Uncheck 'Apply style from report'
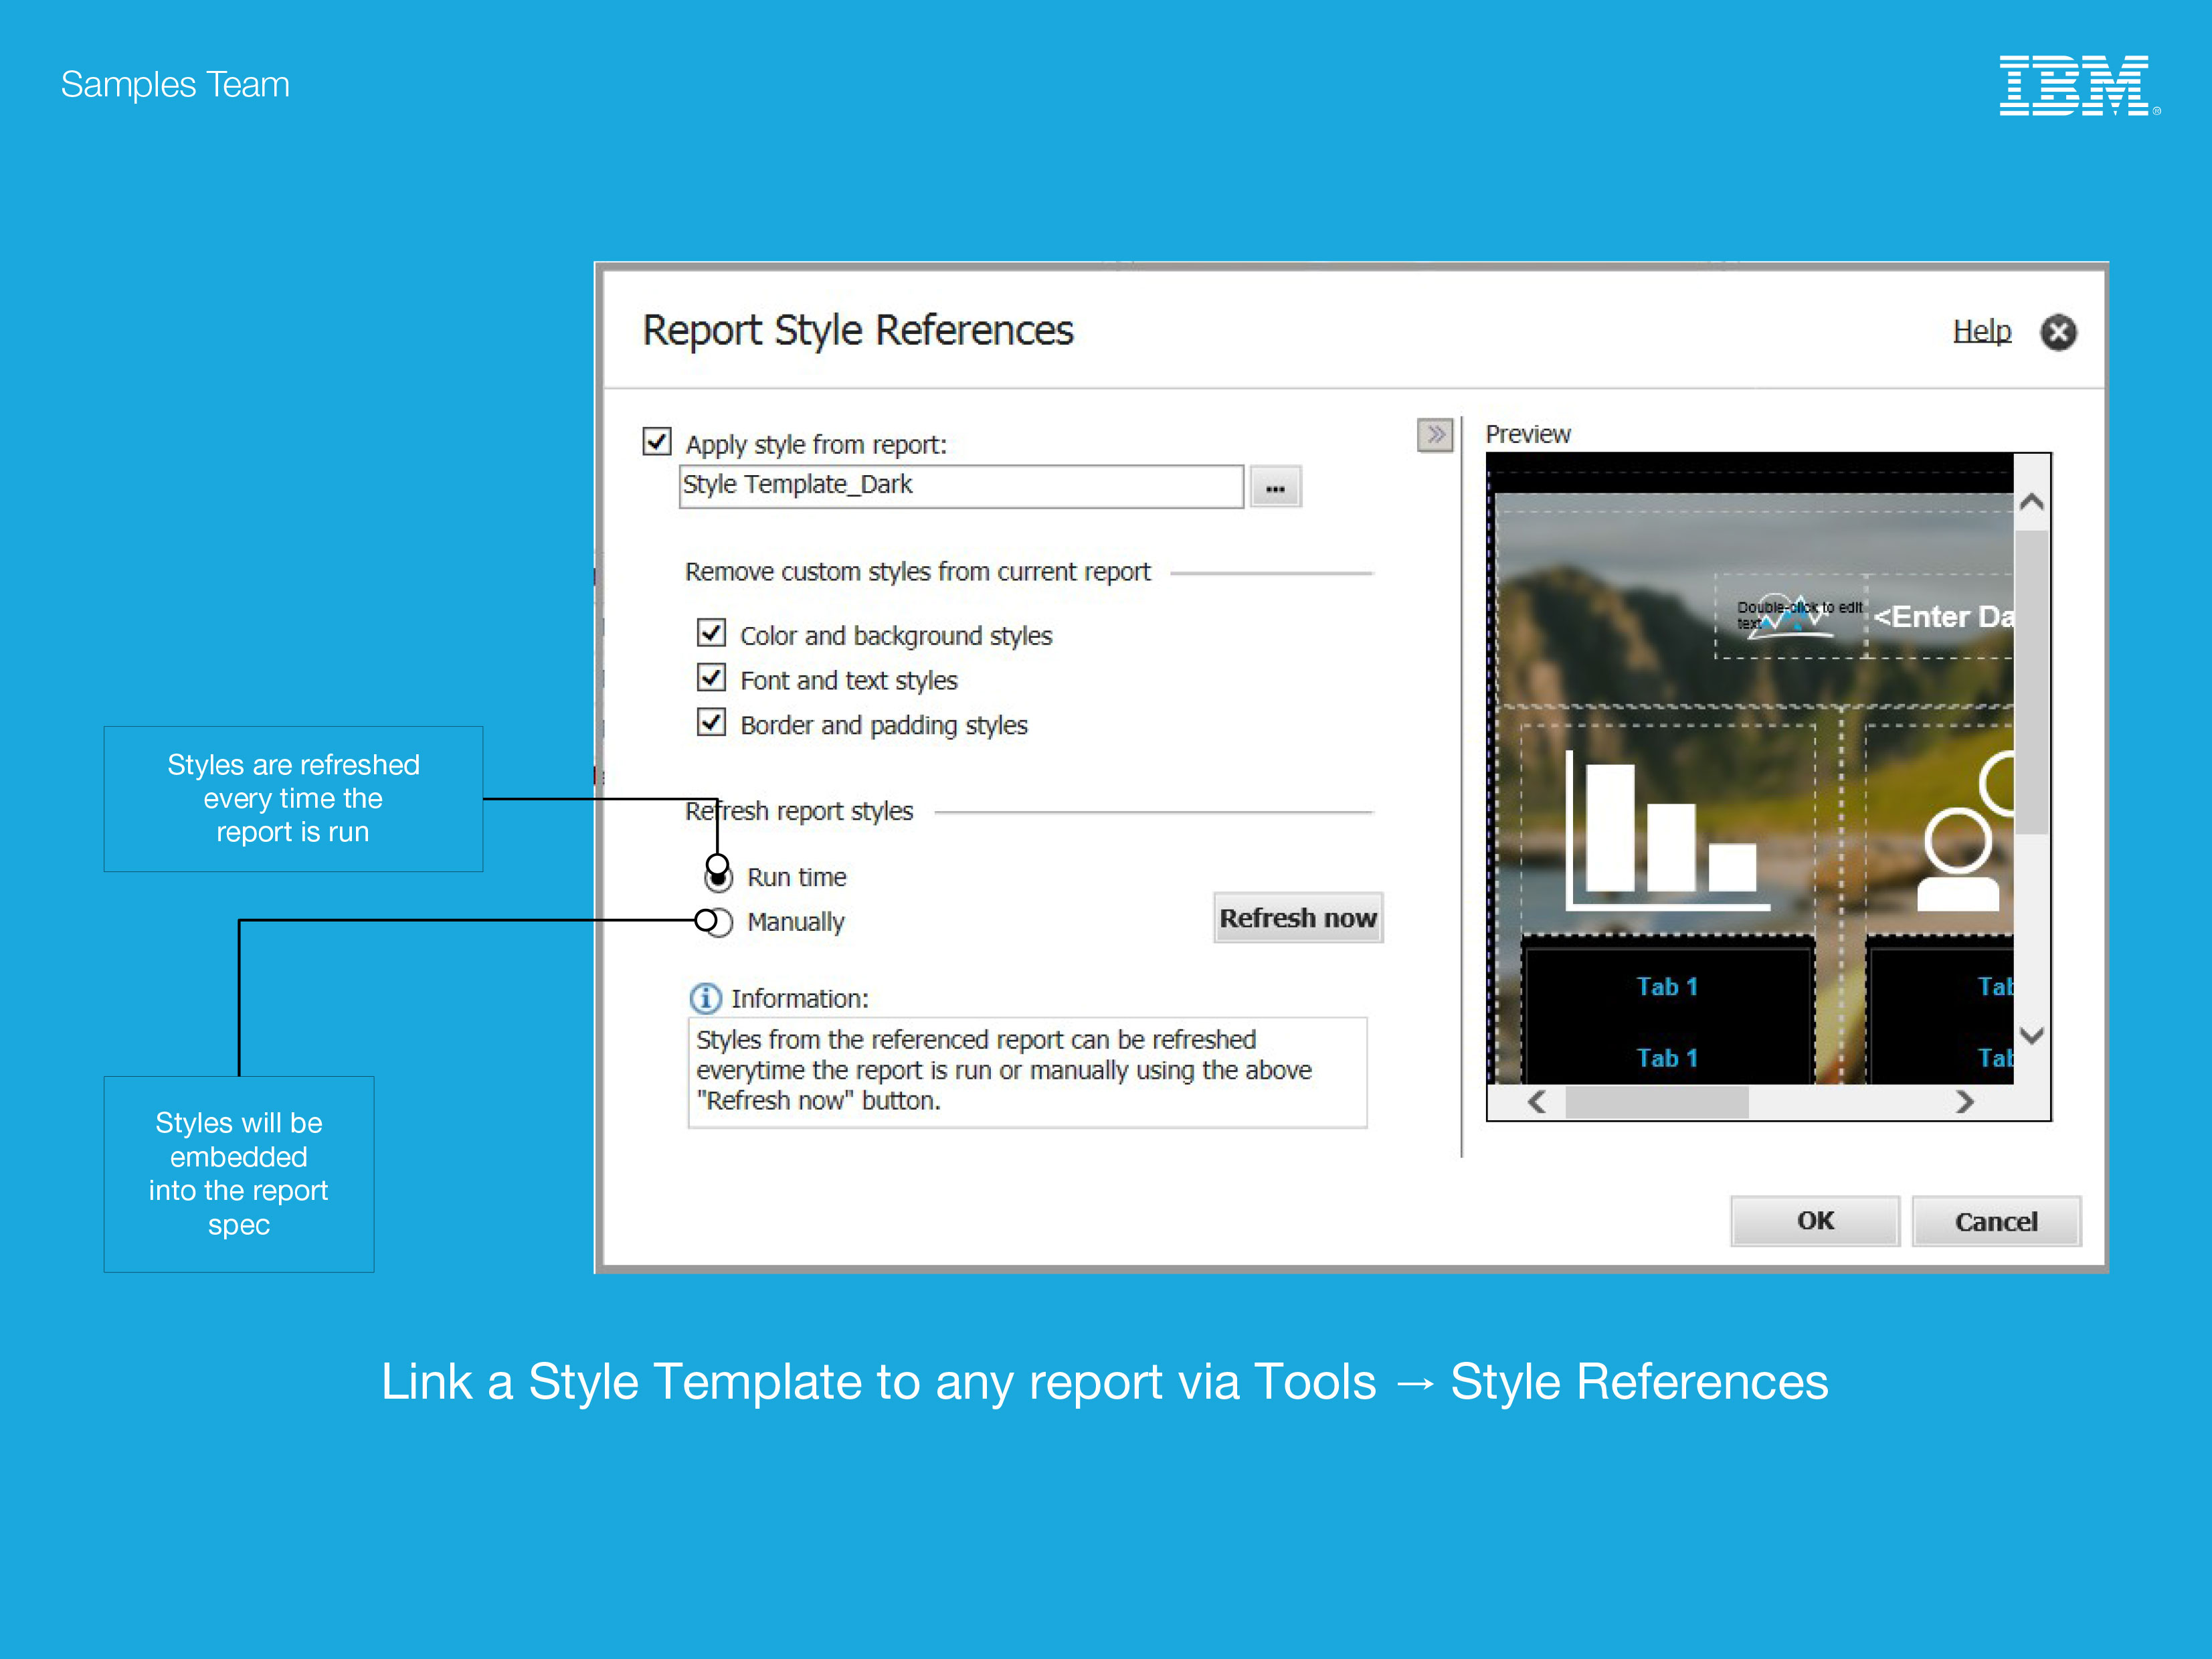Viewport: 2212px width, 1659px height. click(657, 443)
